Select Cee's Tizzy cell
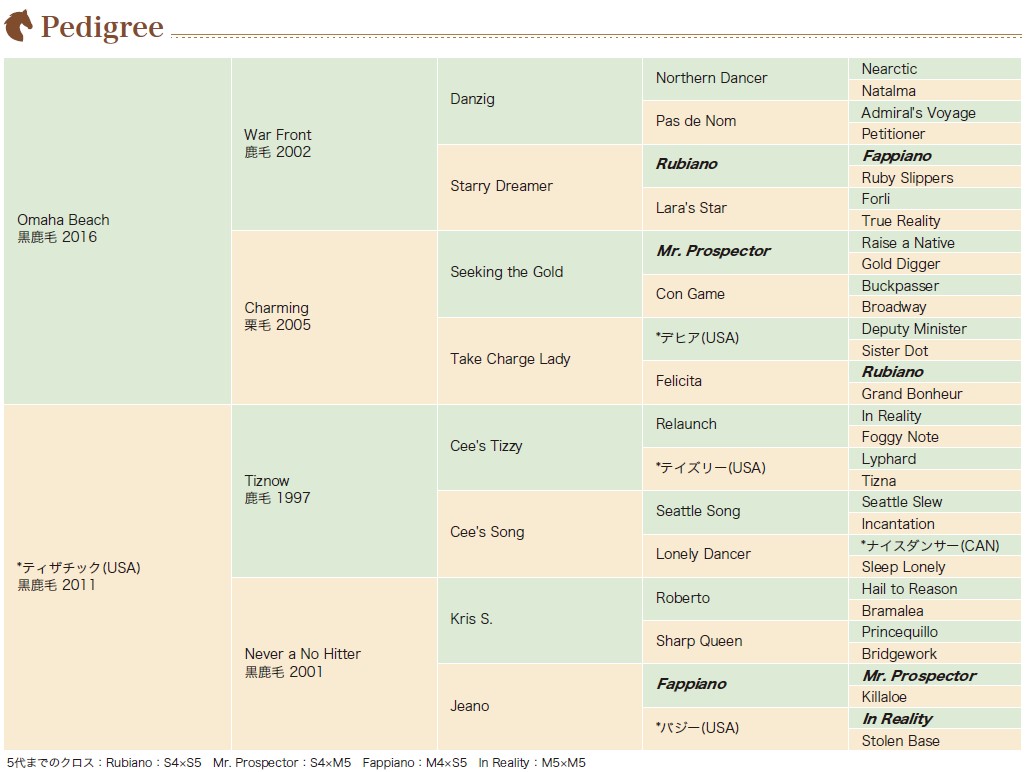 540,447
